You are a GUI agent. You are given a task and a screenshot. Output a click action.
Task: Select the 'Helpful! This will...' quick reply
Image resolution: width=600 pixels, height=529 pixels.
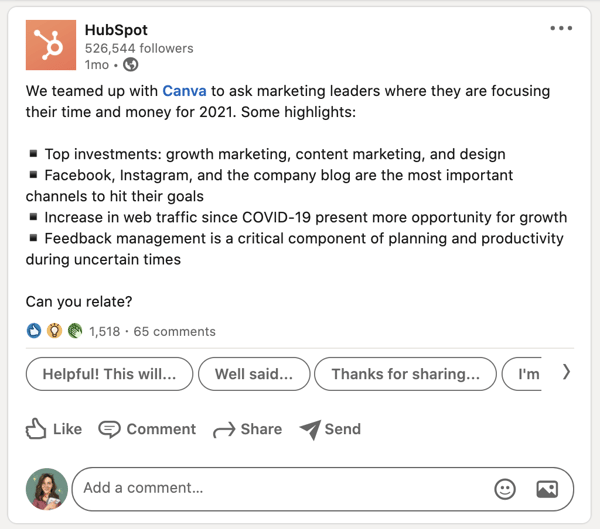[x=109, y=374]
